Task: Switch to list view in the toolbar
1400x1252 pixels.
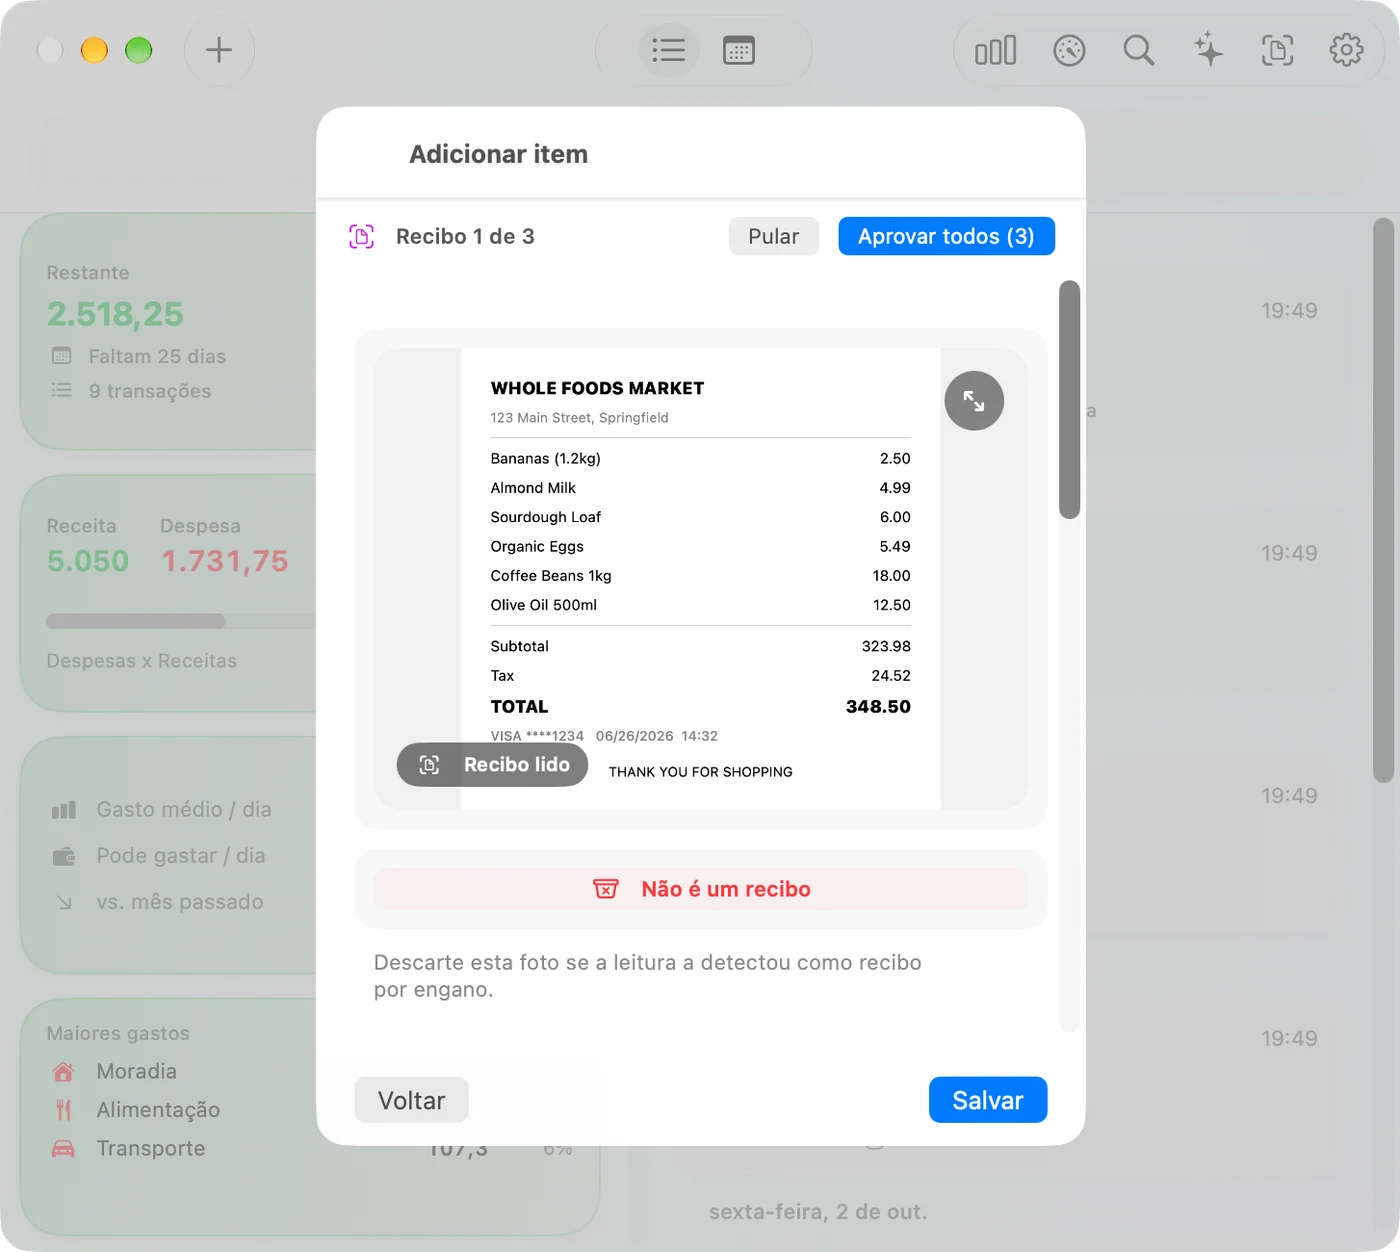Action: pyautogui.click(x=668, y=50)
